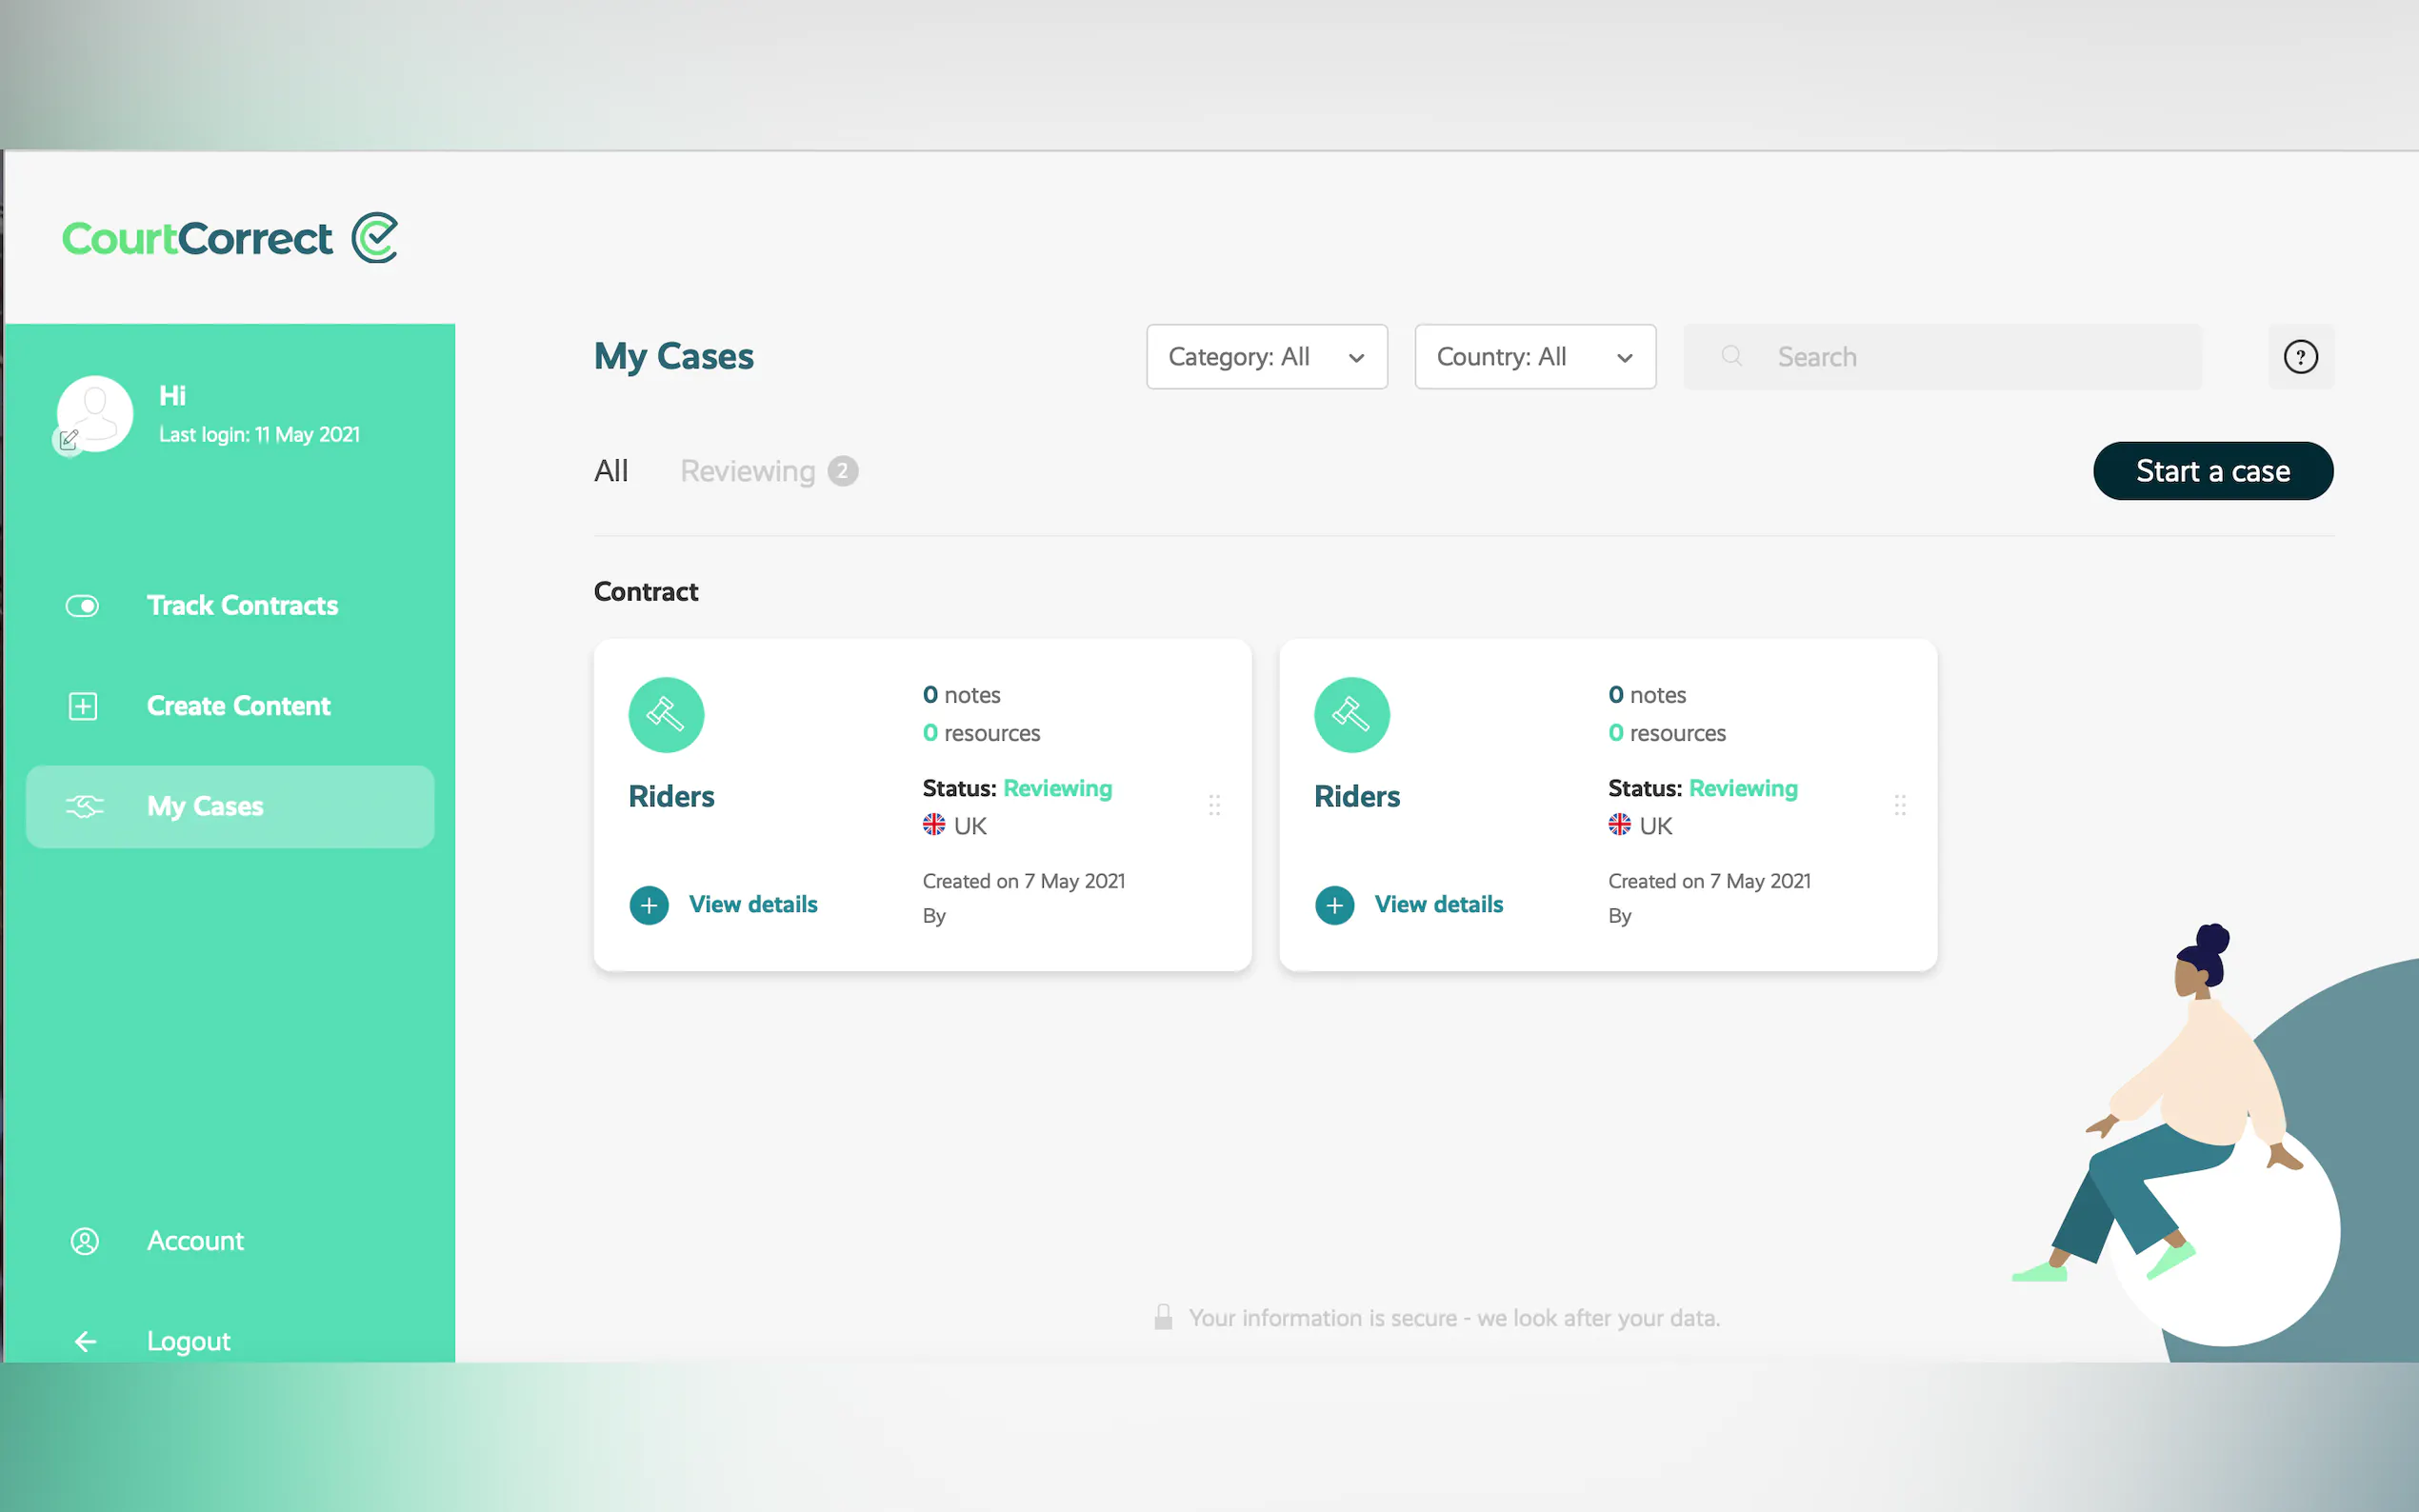Click inside the Search field
Viewport: 2419px width, 1512px height.
coord(1960,357)
